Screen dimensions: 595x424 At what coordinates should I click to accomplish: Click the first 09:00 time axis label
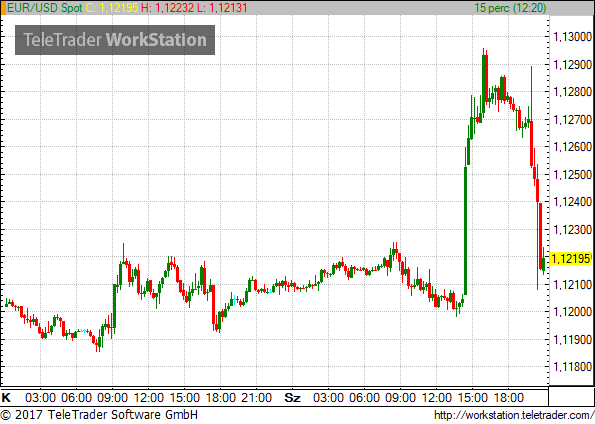(112, 398)
